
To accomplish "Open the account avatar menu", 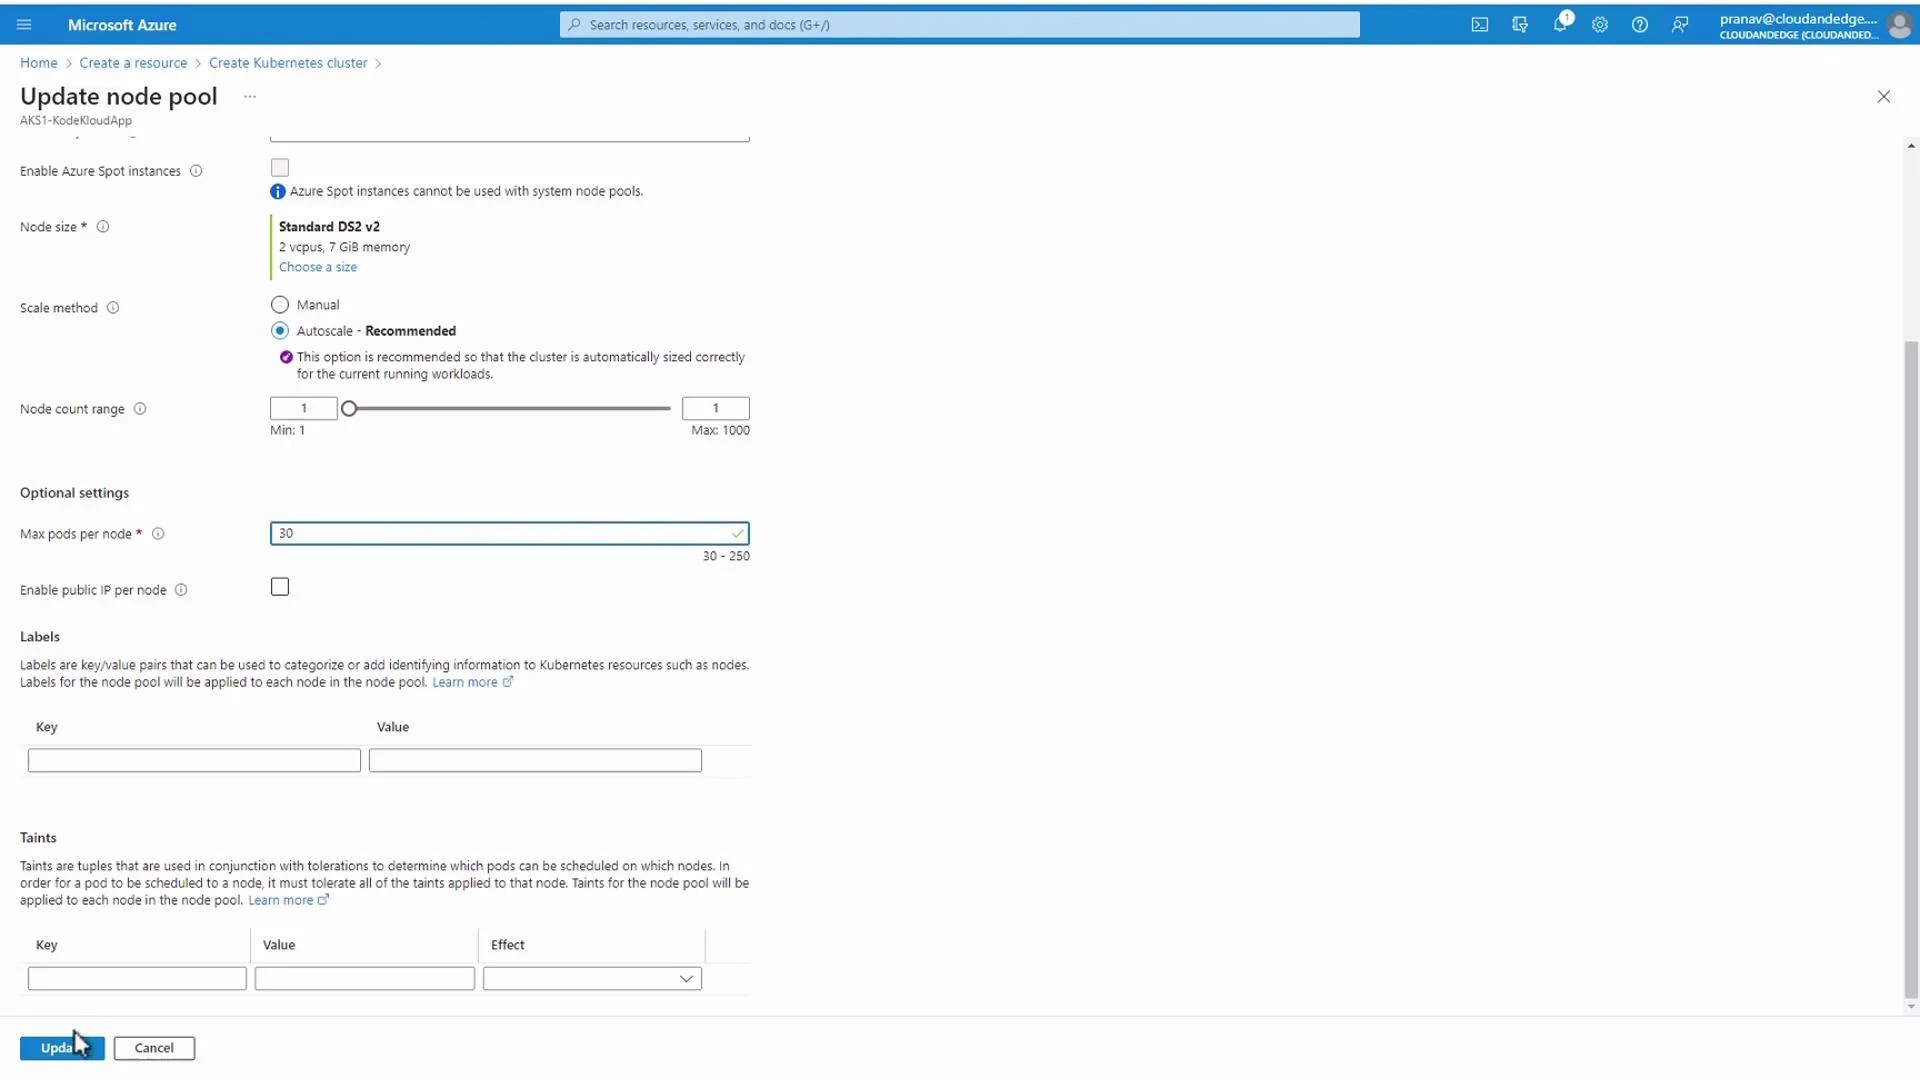I will (x=1899, y=24).
